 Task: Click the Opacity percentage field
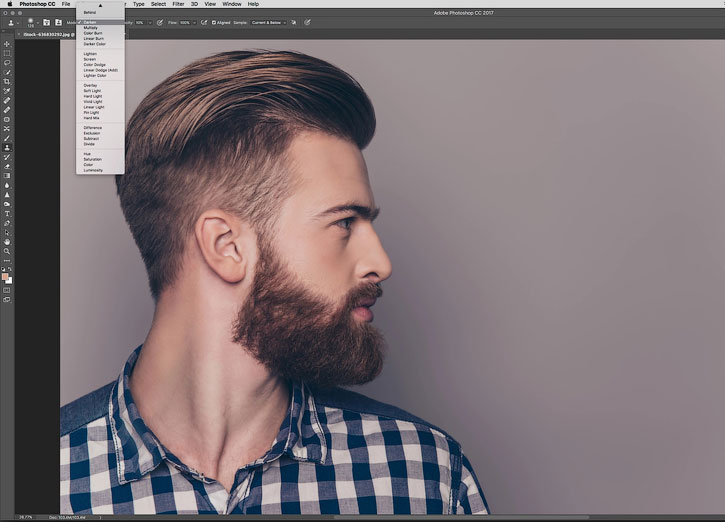point(140,22)
